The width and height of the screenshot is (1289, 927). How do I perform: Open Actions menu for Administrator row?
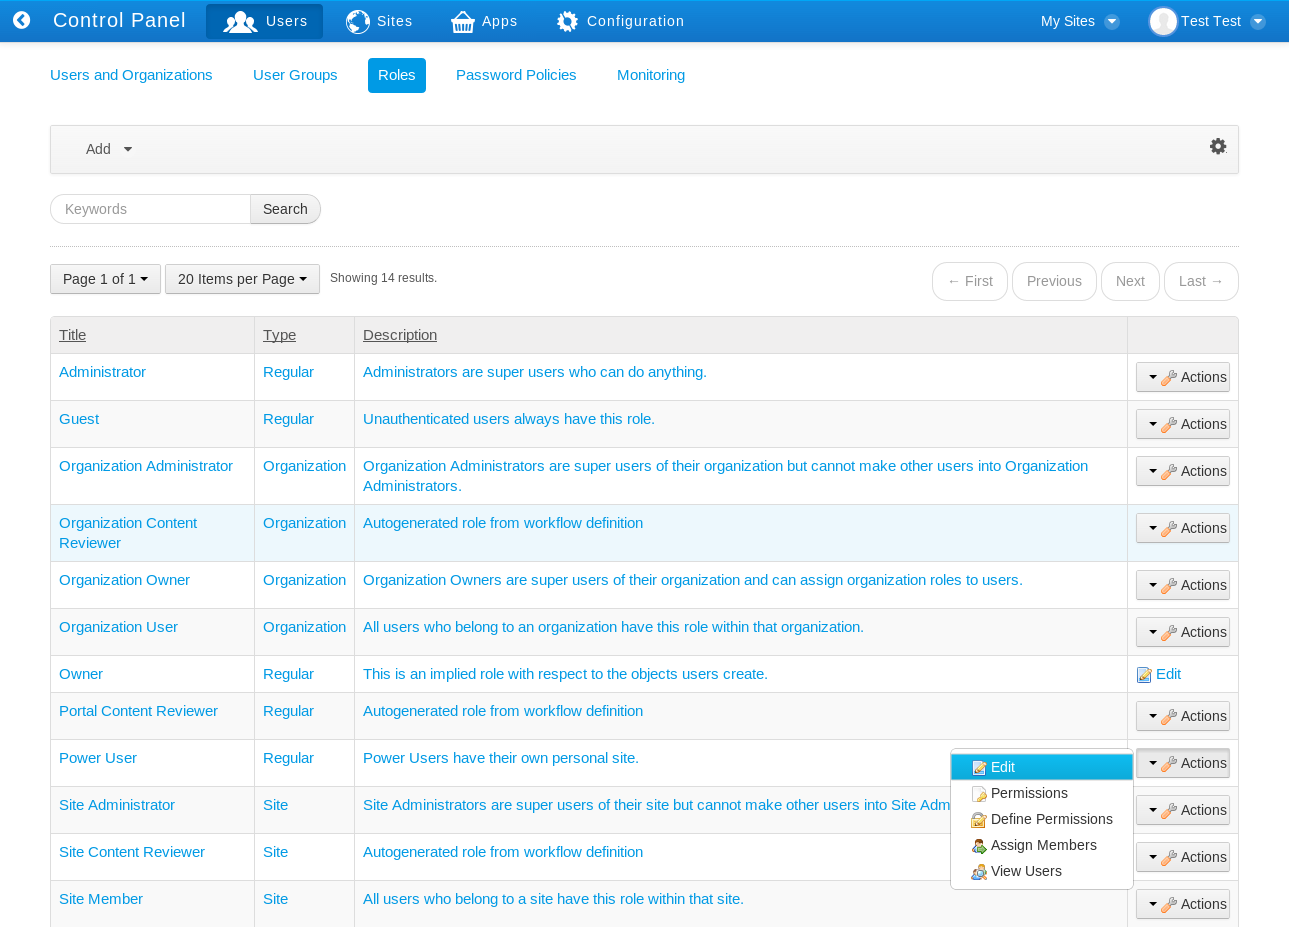pos(1183,377)
